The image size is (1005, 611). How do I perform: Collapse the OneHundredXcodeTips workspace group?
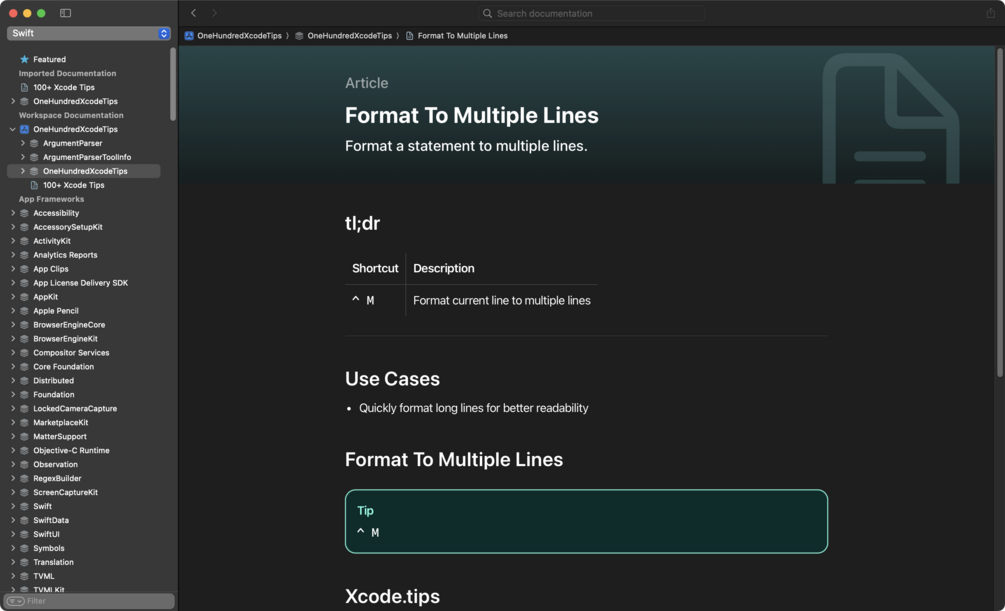pyautogui.click(x=13, y=129)
